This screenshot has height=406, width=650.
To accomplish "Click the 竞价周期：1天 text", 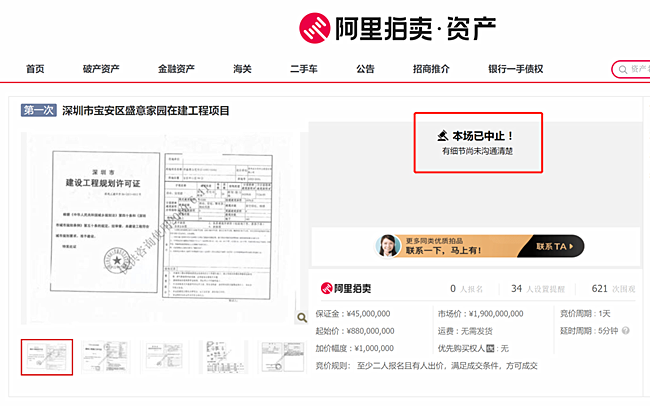I will [585, 314].
